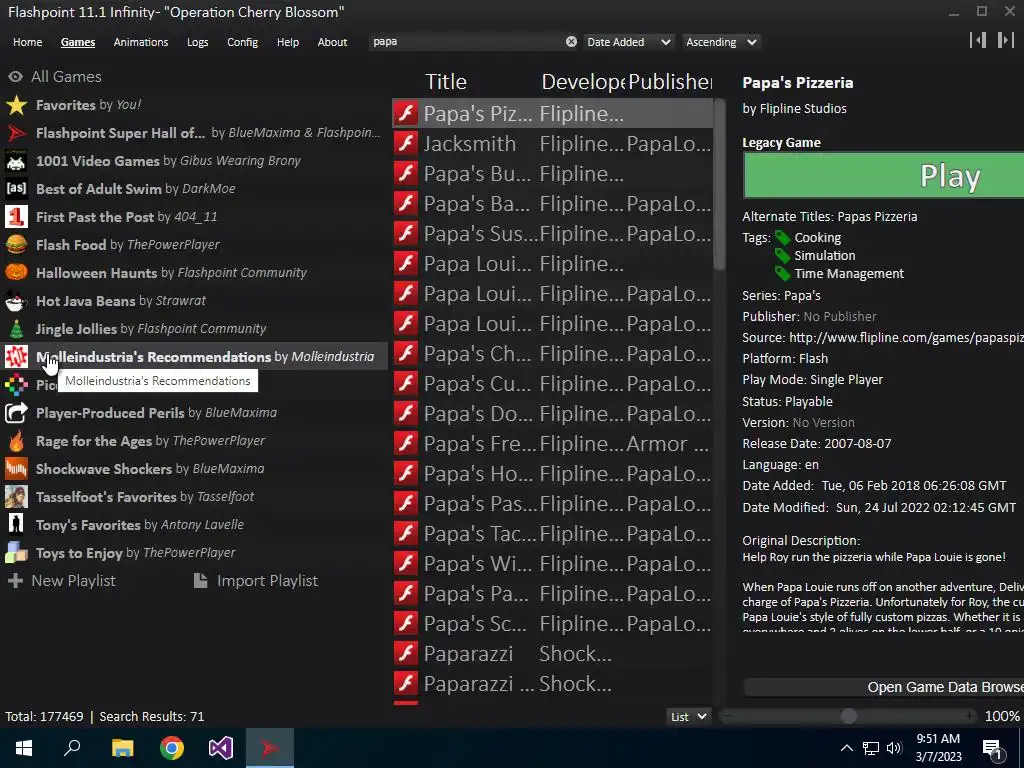
Task: Click the Cooking tag icon
Action: 782,238
